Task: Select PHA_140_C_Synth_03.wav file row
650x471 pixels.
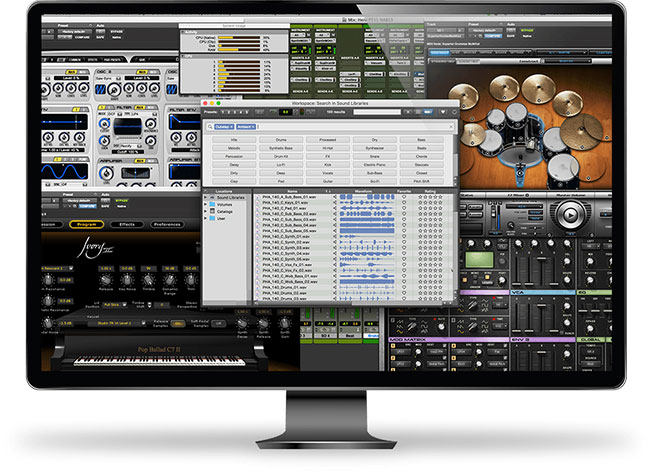Action: [x=286, y=248]
